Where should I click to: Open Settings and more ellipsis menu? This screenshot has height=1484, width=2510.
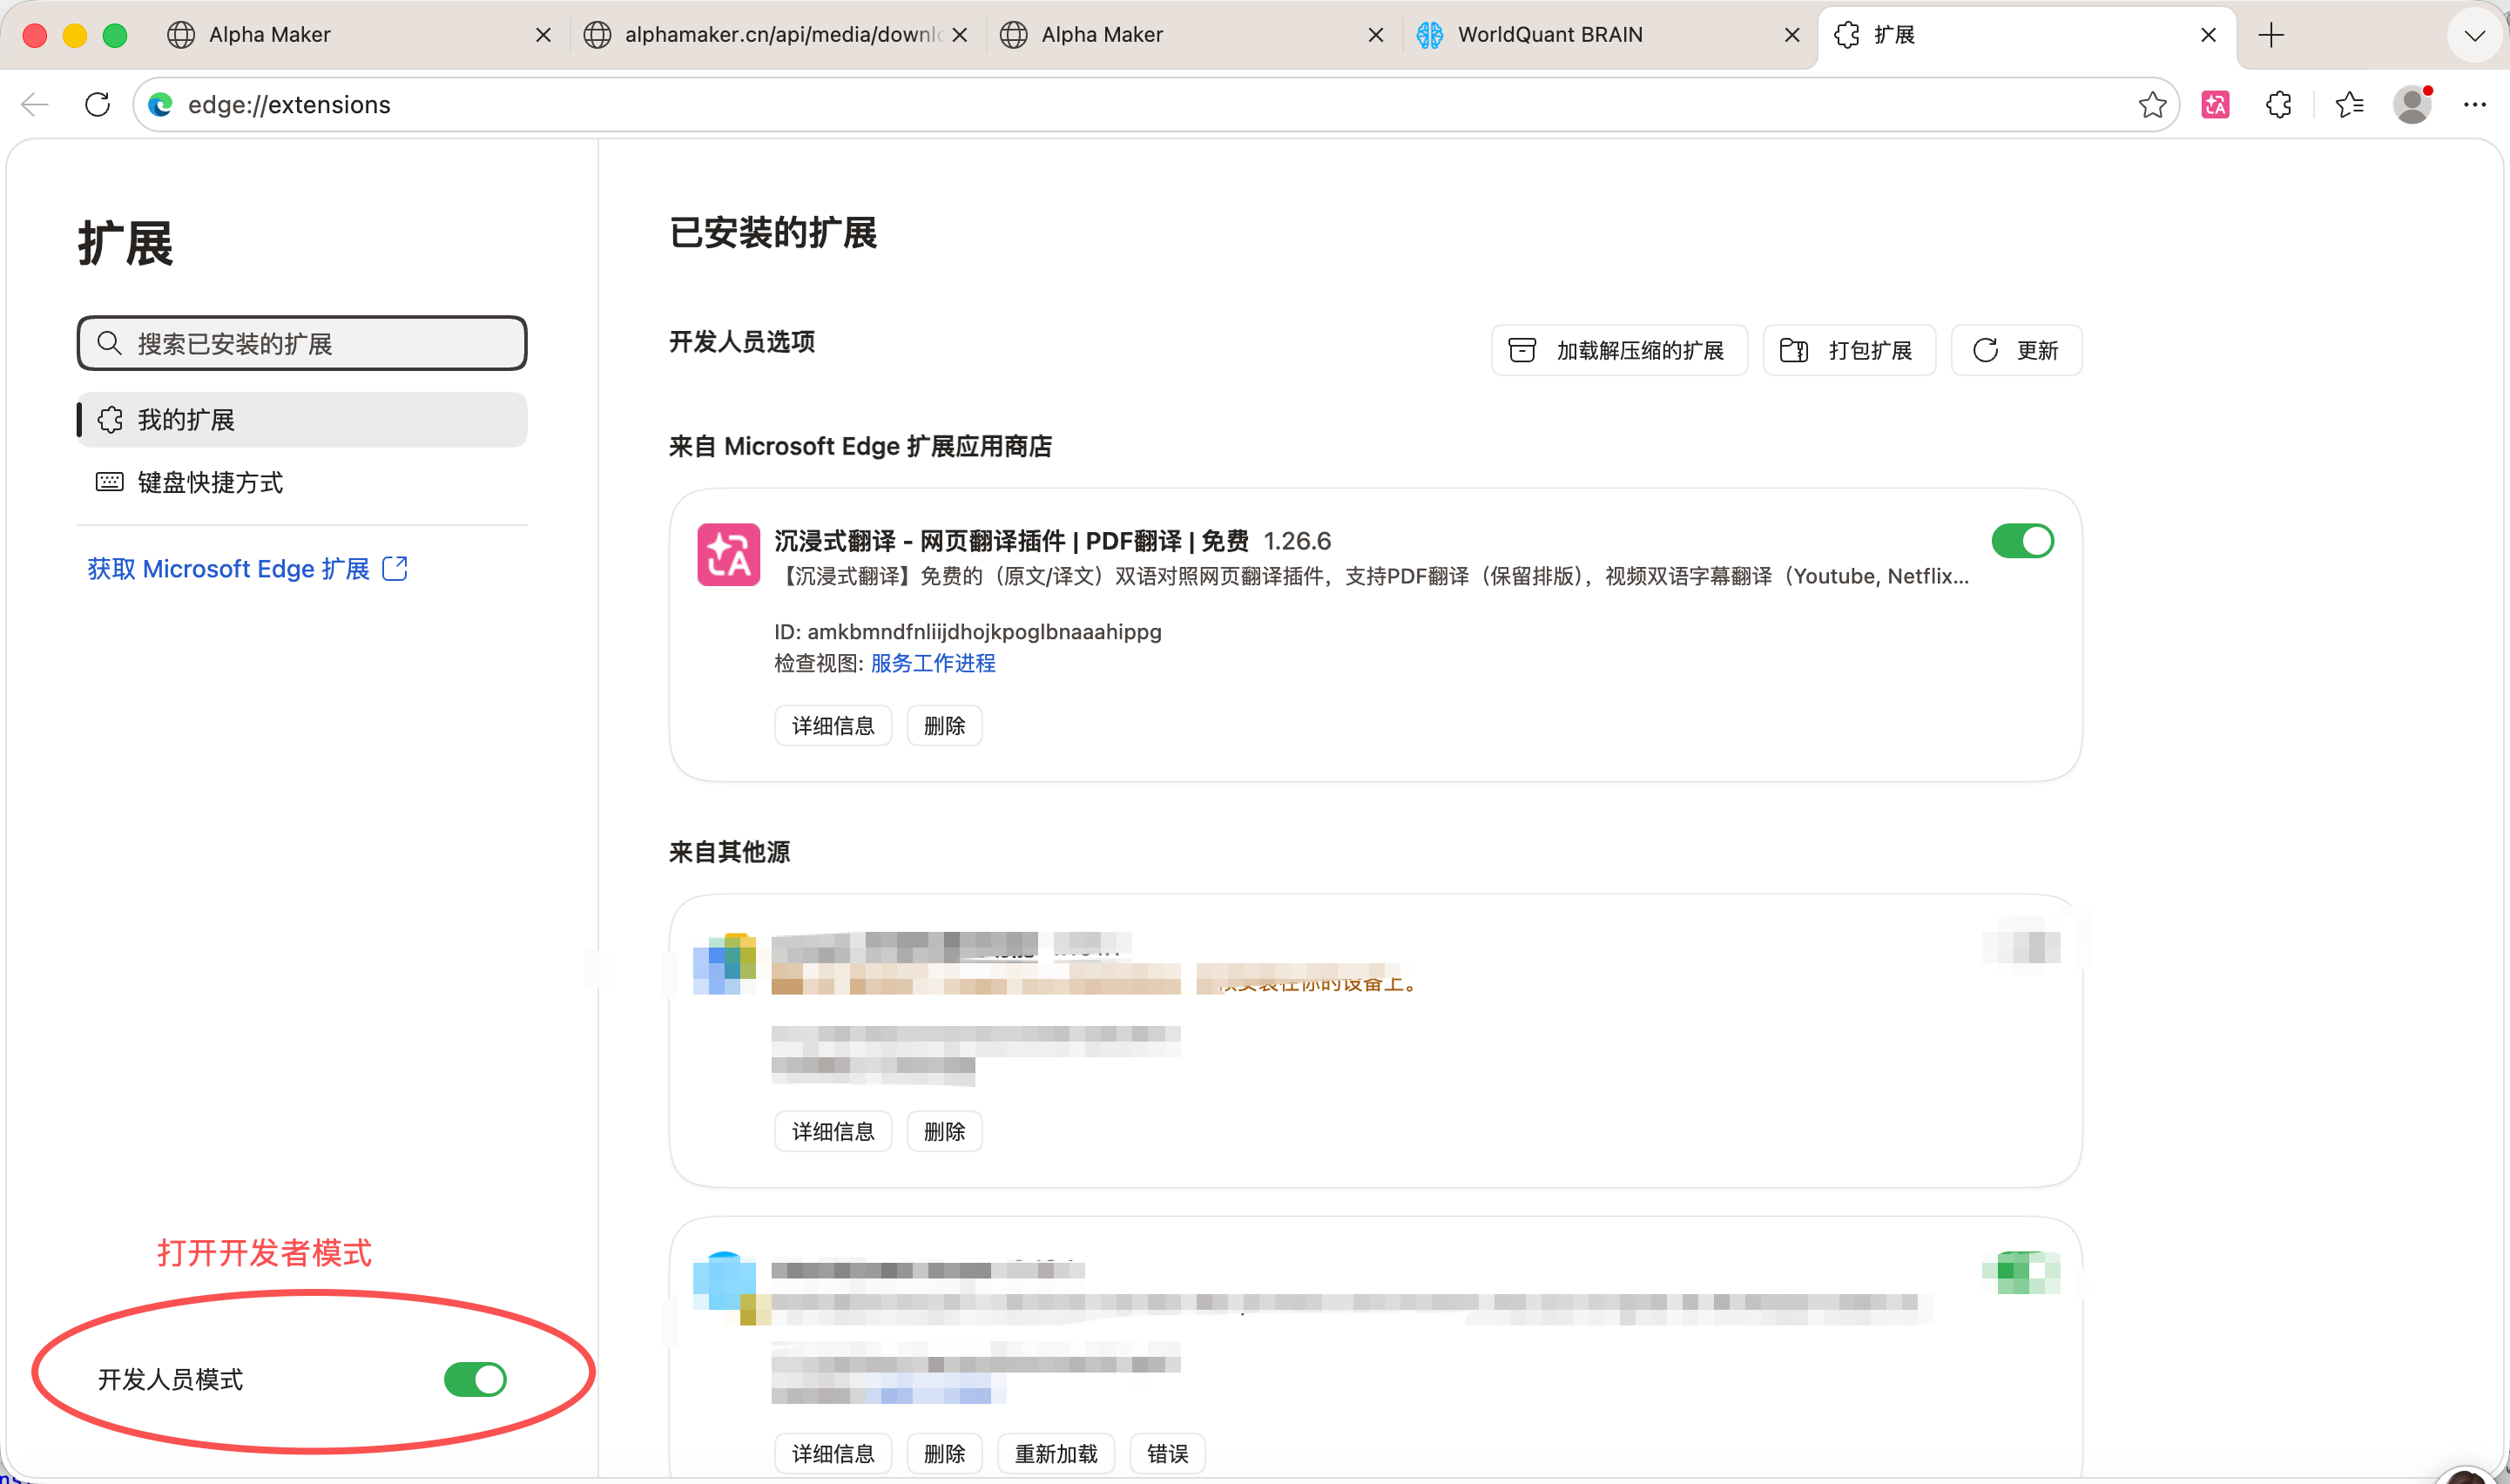[x=2474, y=104]
